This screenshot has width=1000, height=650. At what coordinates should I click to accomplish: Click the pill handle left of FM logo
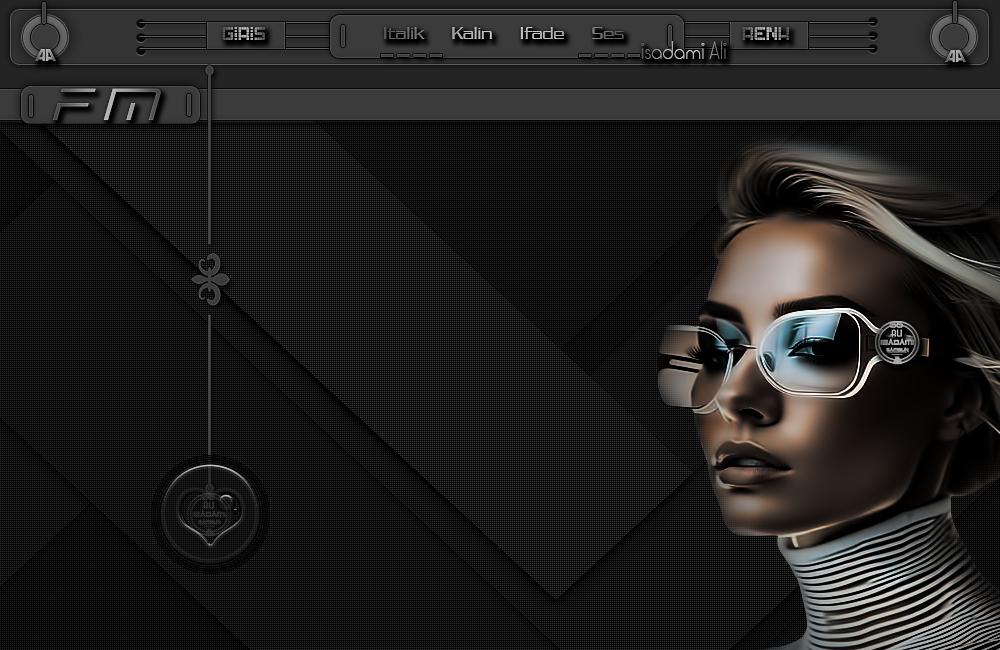tap(31, 105)
